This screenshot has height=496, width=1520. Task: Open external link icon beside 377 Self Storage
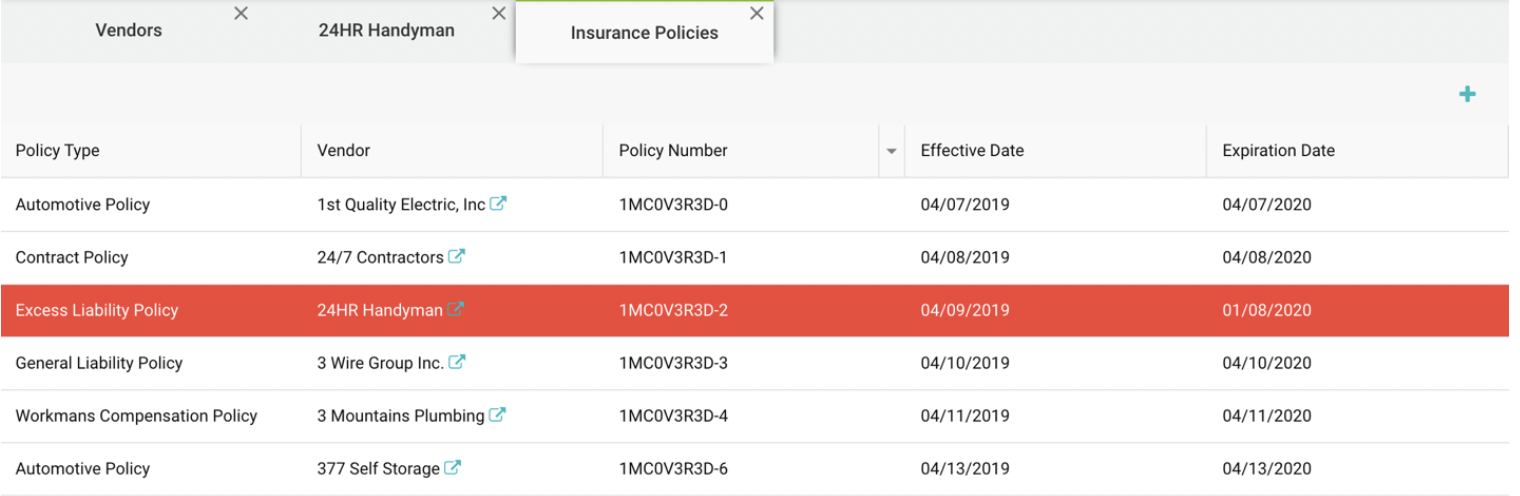click(452, 468)
